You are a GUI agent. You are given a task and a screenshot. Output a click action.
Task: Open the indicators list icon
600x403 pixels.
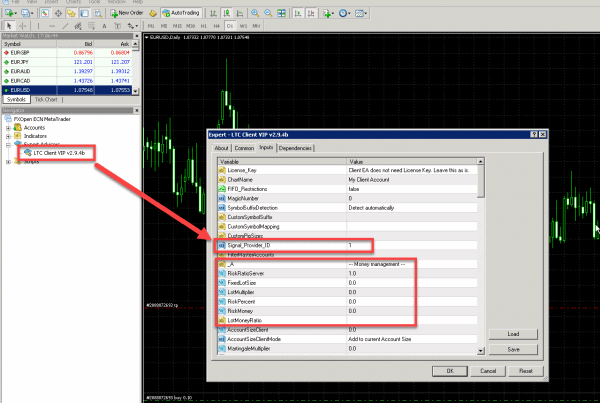(x=328, y=13)
